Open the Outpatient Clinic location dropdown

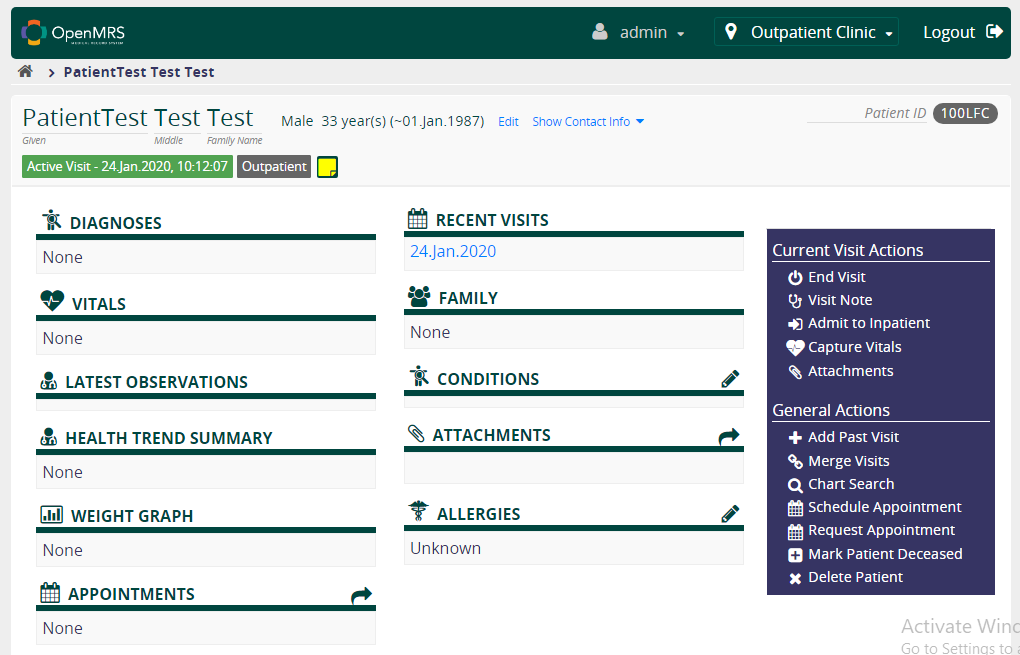point(807,32)
